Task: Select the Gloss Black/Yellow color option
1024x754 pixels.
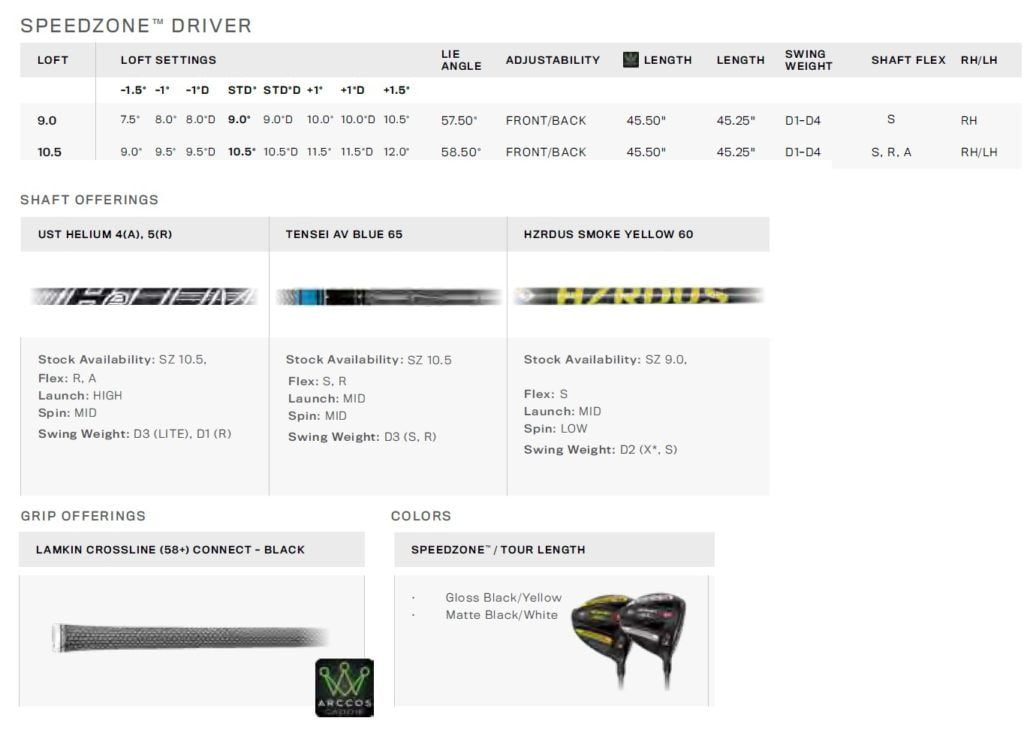Action: coord(504,598)
